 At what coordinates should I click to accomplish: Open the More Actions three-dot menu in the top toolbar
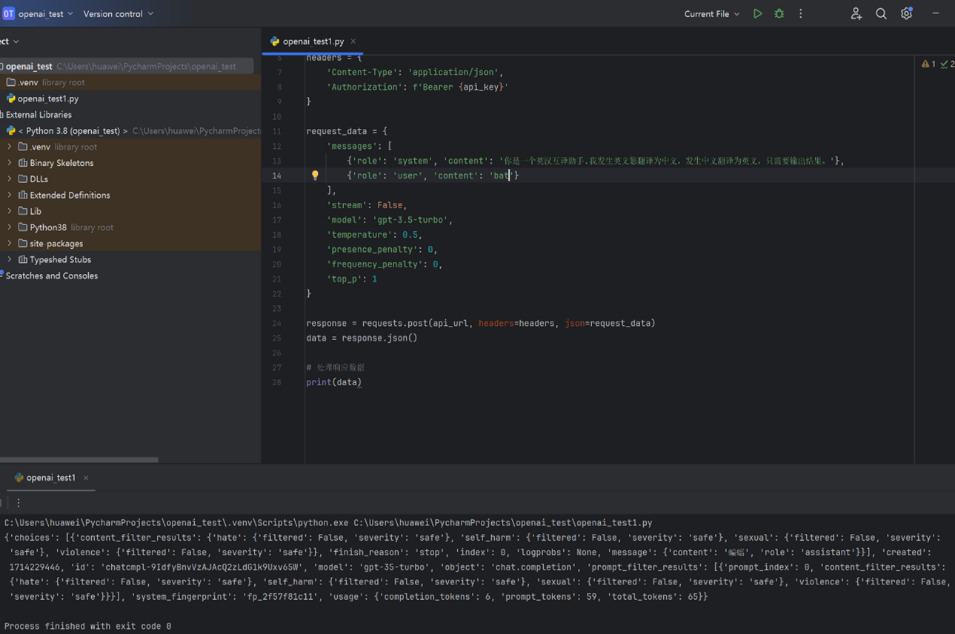point(800,13)
